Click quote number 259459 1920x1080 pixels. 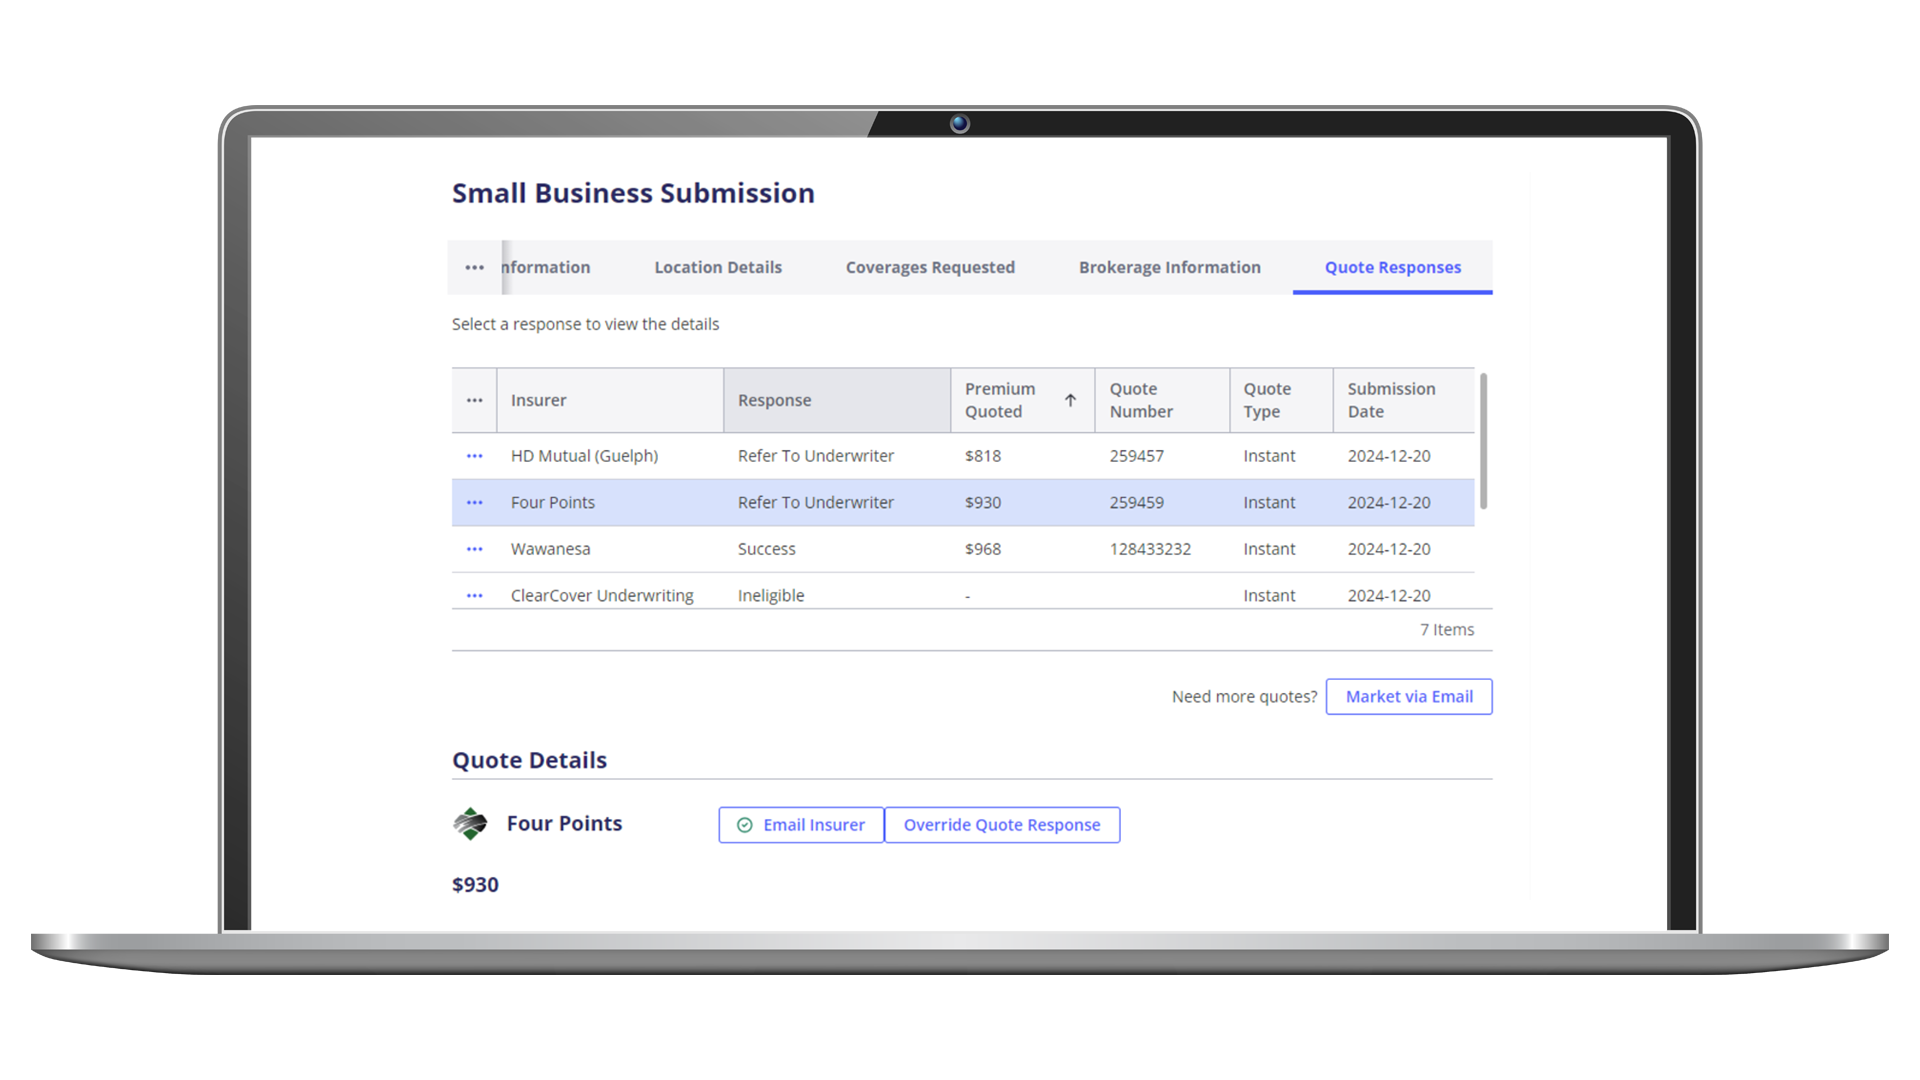pyautogui.click(x=1136, y=503)
